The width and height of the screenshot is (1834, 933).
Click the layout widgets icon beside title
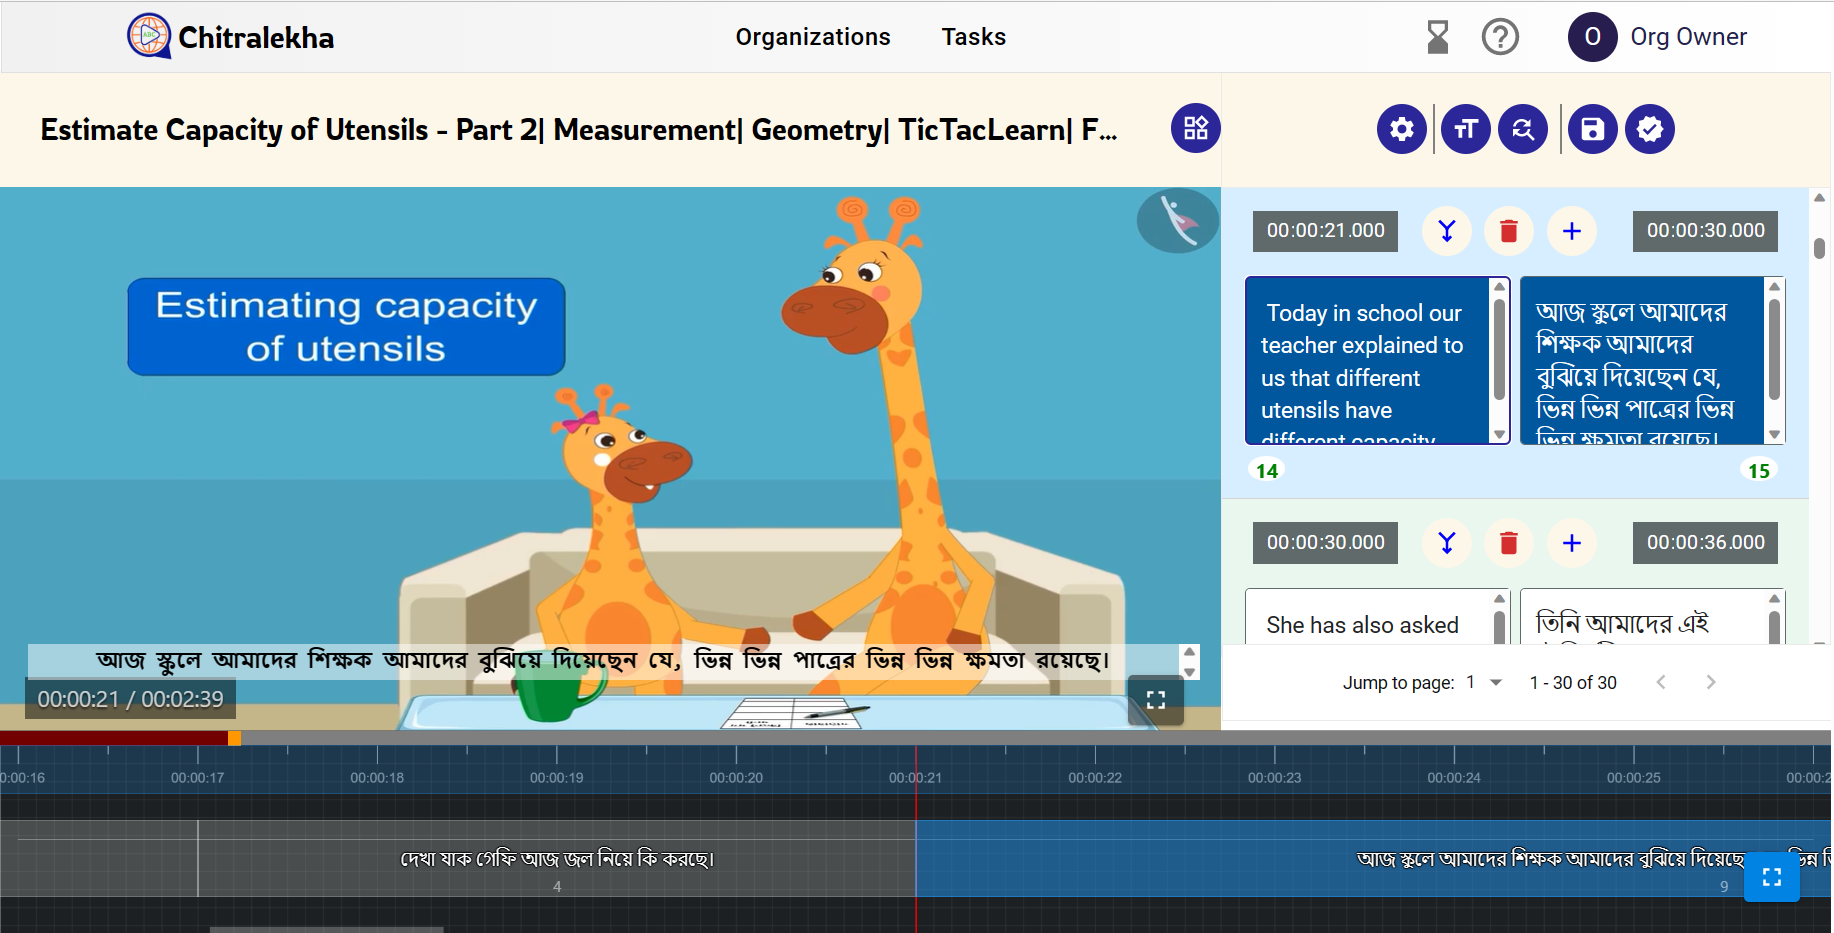point(1195,128)
